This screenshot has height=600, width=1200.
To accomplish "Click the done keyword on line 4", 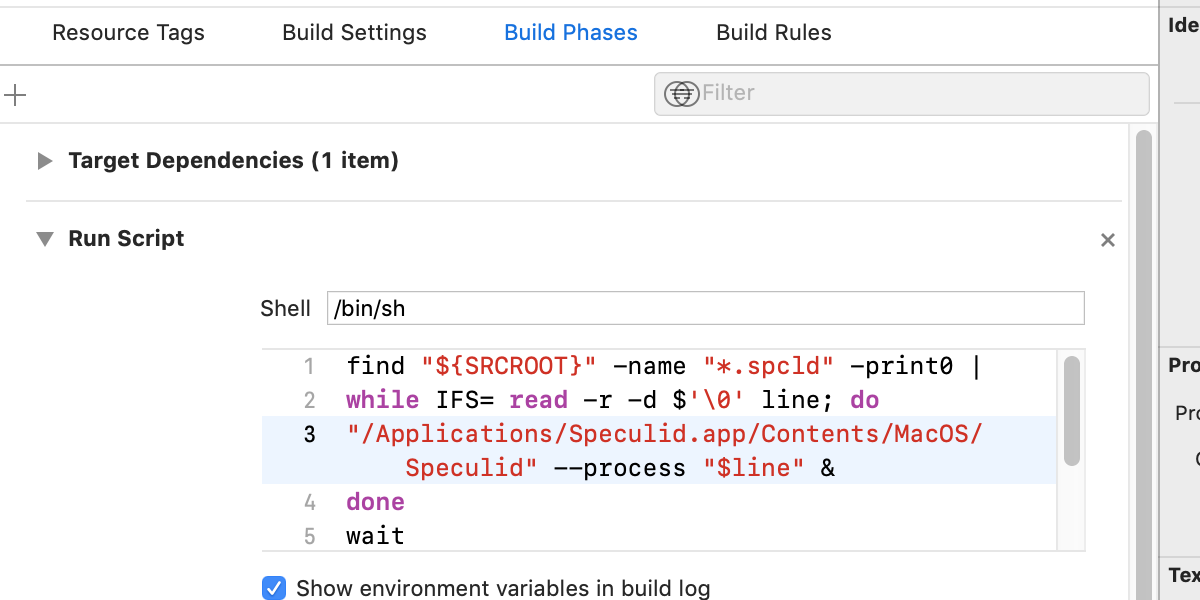I will (x=376, y=502).
